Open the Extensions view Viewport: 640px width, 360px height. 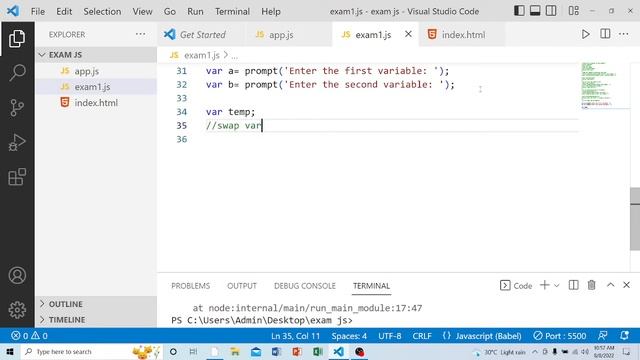coord(17,177)
